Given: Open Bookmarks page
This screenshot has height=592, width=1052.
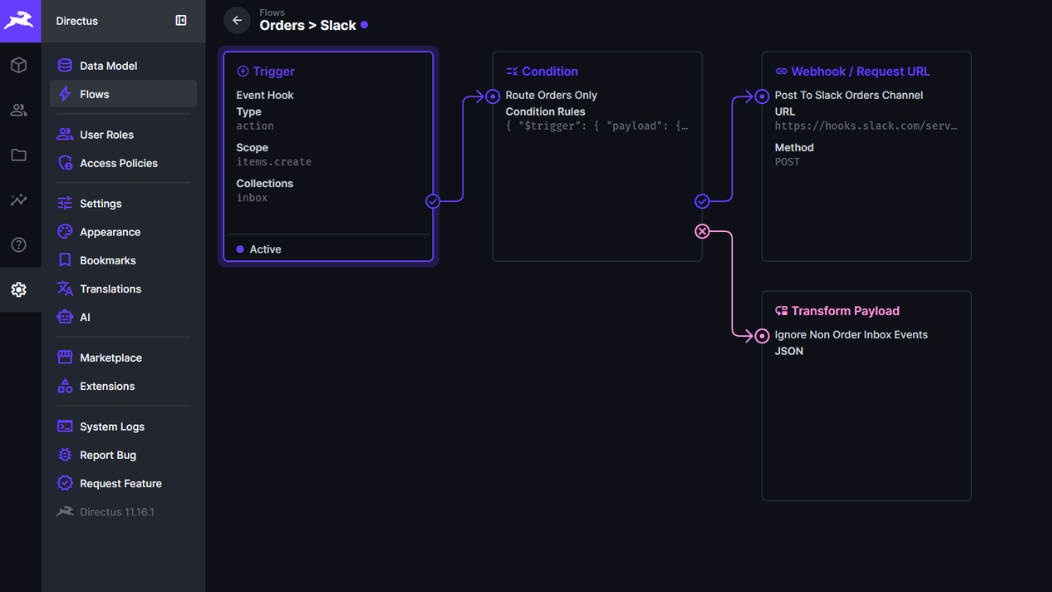Looking at the screenshot, I should (x=123, y=260).
